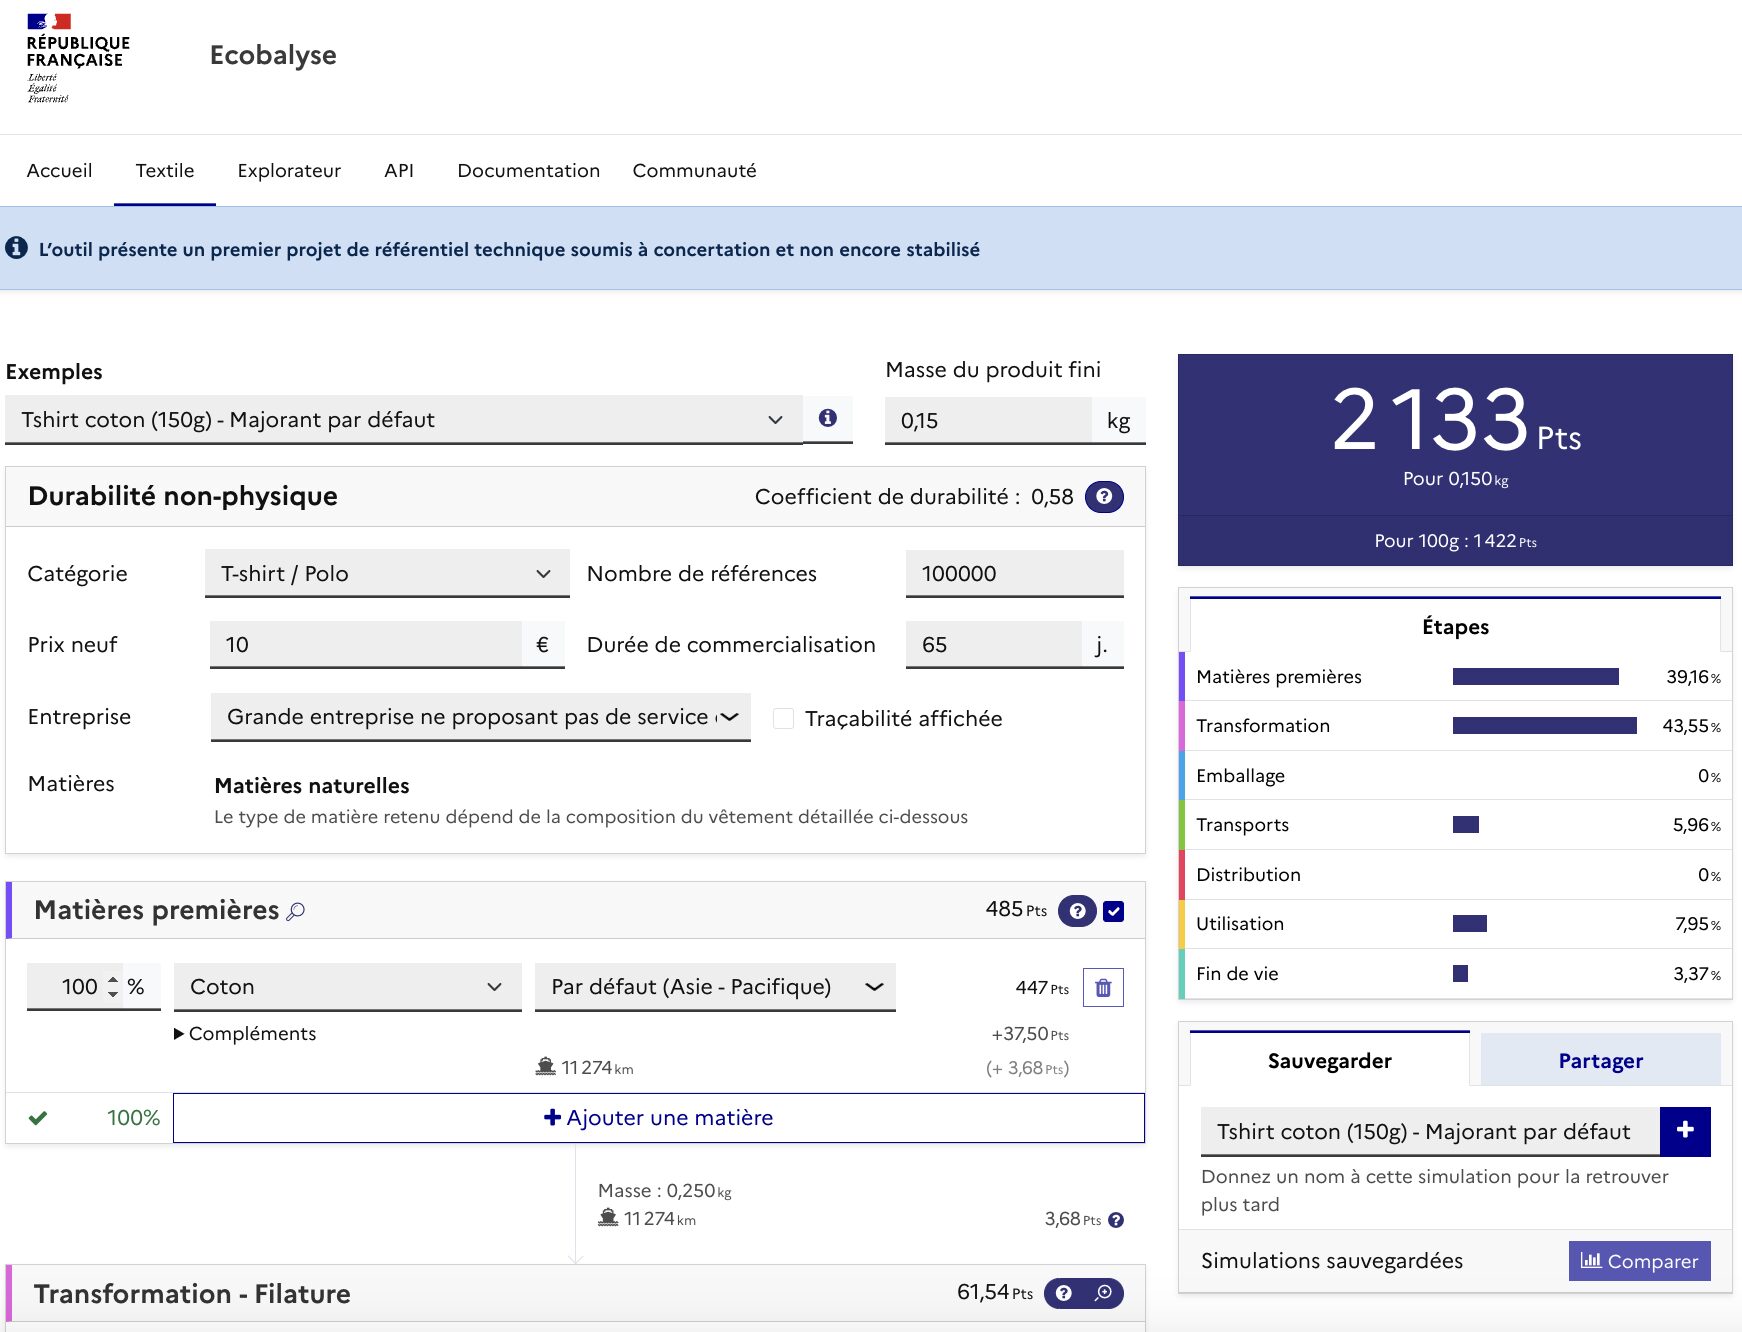Image resolution: width=1742 pixels, height=1332 pixels.
Task: Click the '+37,50 Pts' complement value
Action: (x=1030, y=1034)
